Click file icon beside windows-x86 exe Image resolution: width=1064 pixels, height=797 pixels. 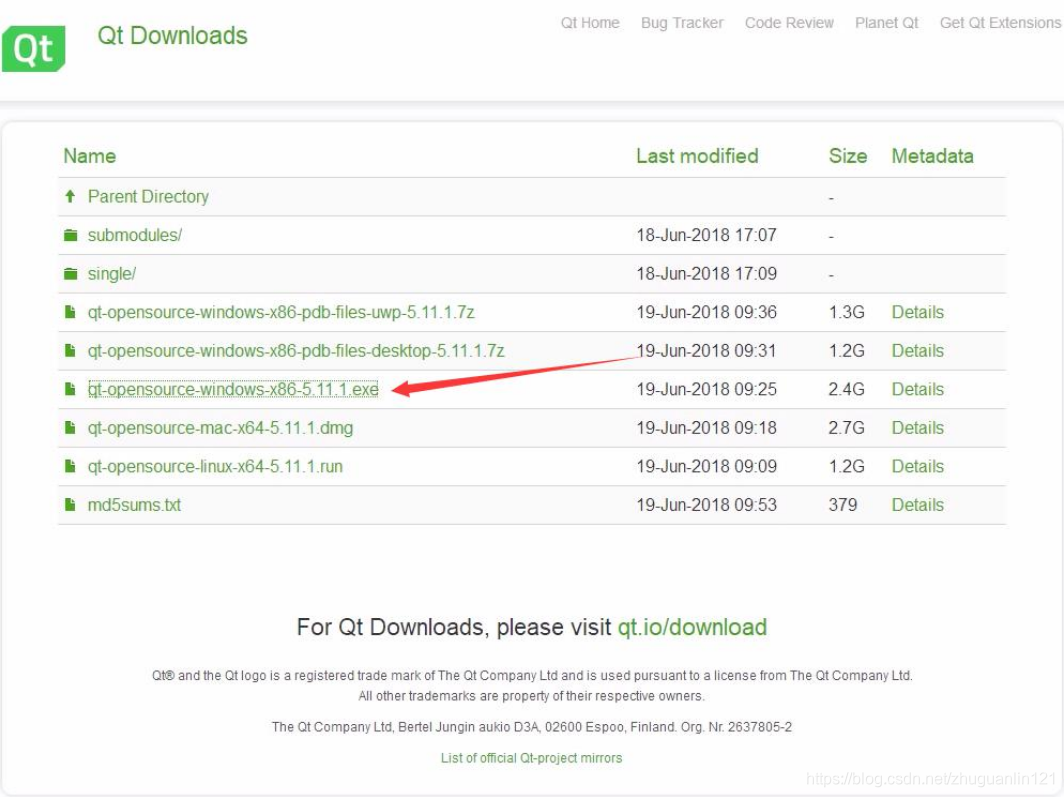pyautogui.click(x=70, y=389)
